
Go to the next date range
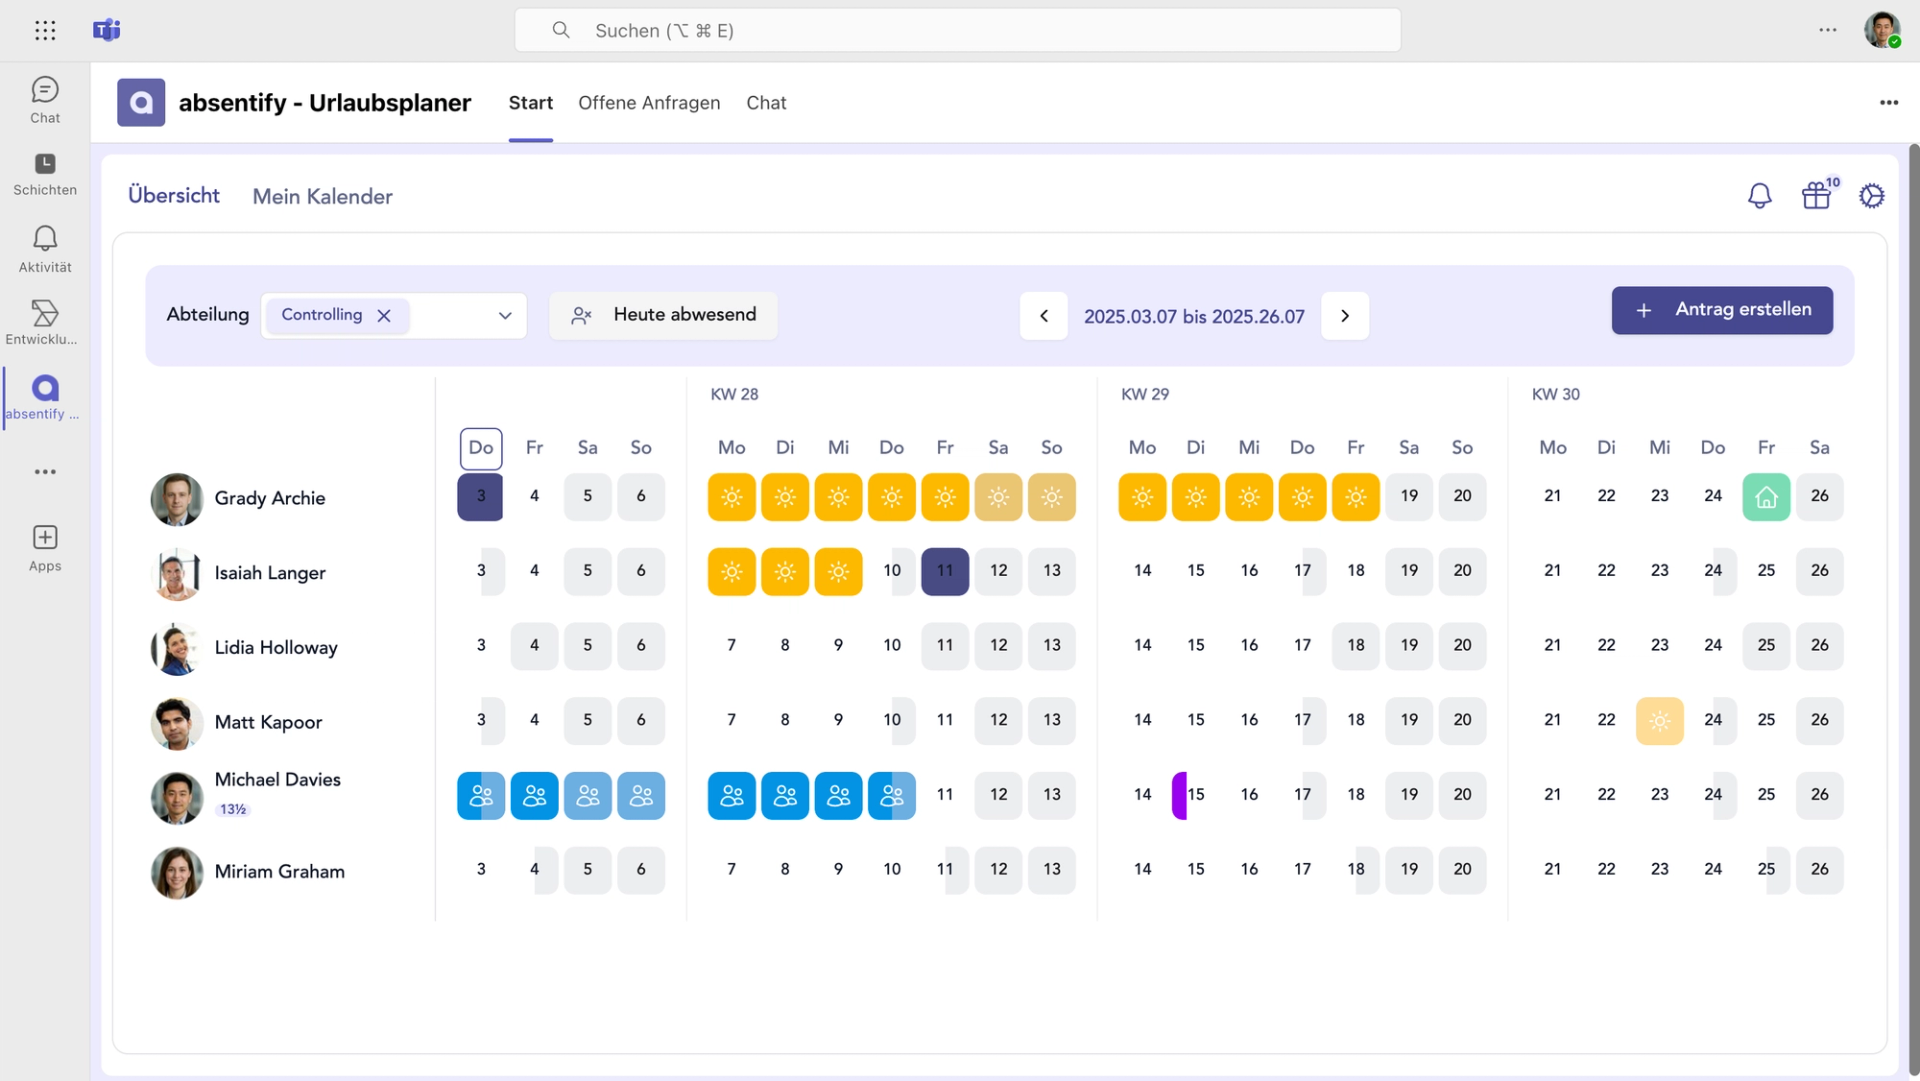(1344, 316)
